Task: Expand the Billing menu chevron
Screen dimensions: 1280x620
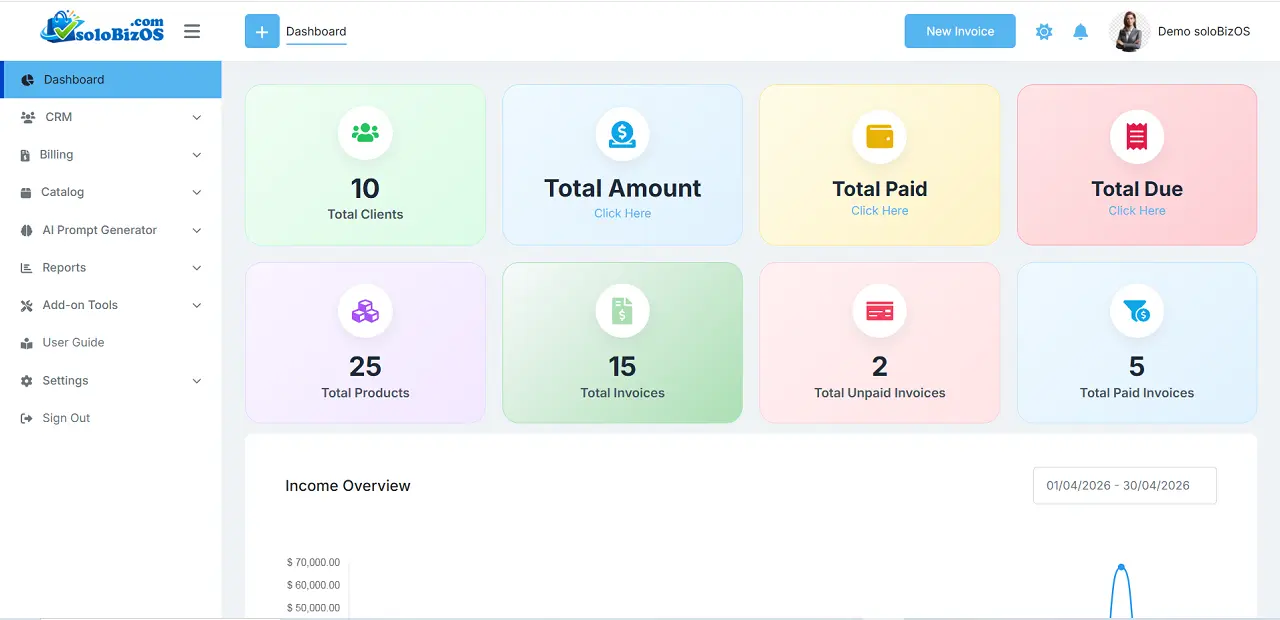Action: coord(196,155)
